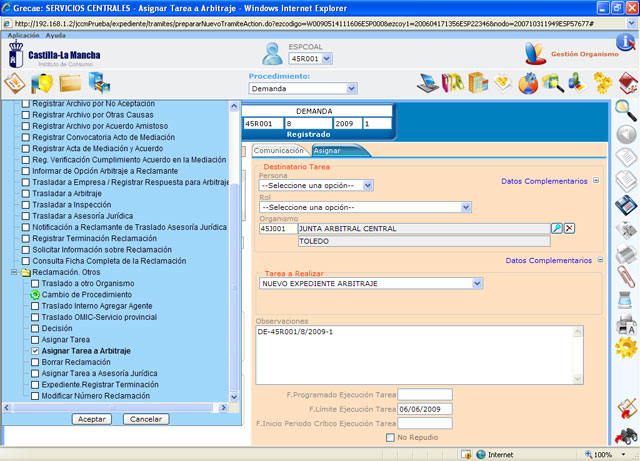Click the floppy disk save icon

626,206
